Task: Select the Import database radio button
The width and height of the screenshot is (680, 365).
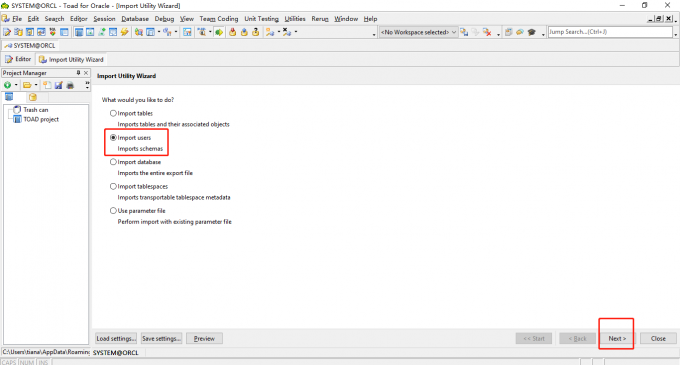Action: [x=113, y=162]
